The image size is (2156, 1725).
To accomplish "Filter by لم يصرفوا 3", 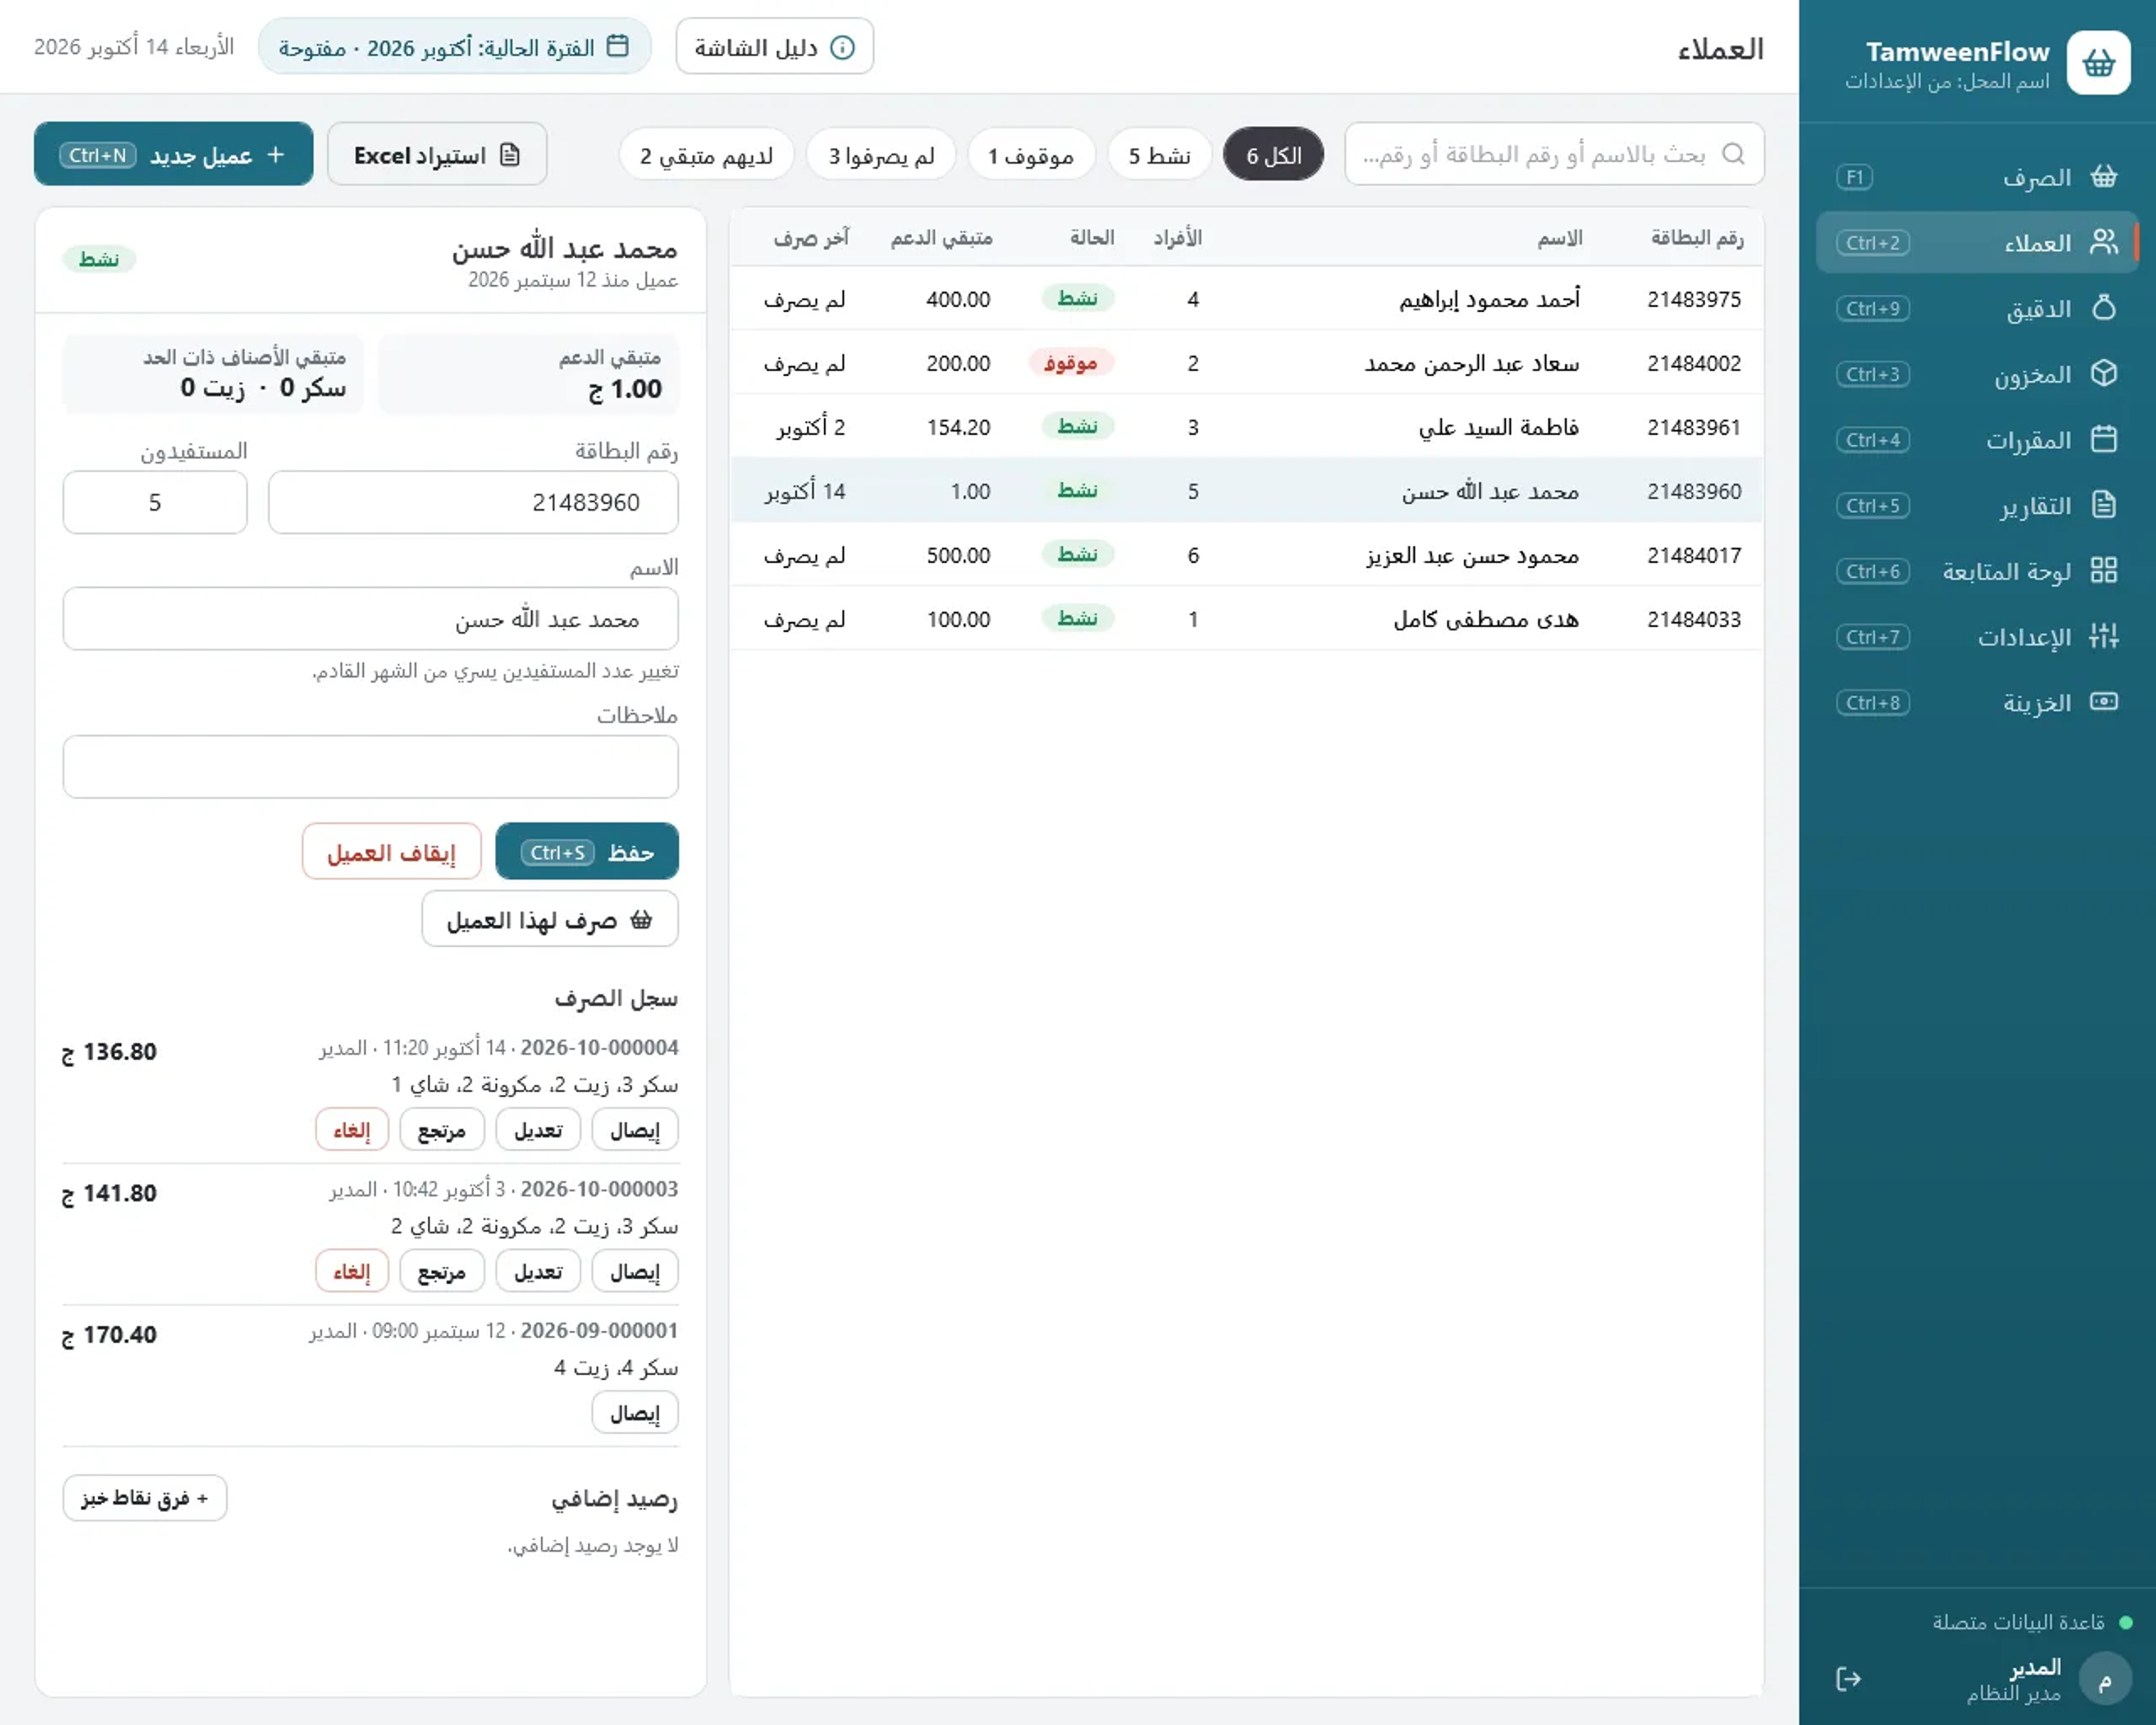I will point(881,155).
